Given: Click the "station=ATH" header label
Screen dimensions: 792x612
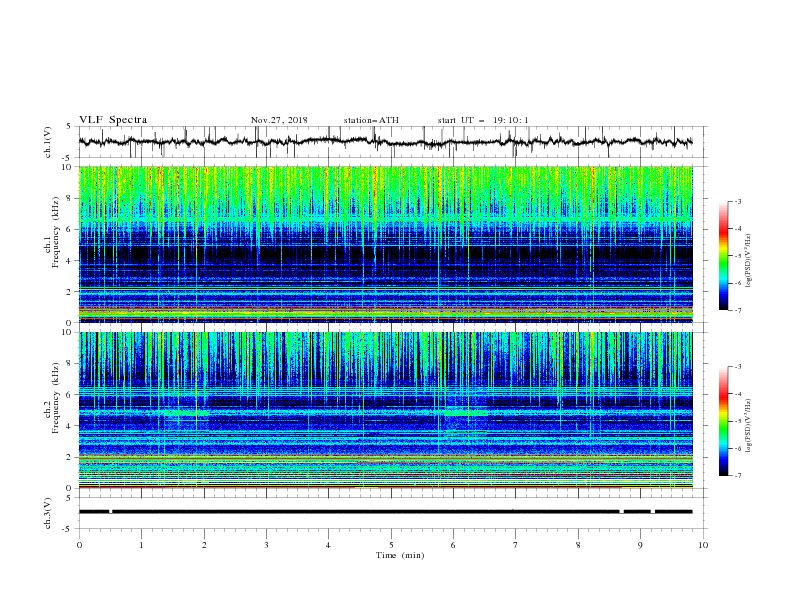Looking at the screenshot, I should 371,120.
